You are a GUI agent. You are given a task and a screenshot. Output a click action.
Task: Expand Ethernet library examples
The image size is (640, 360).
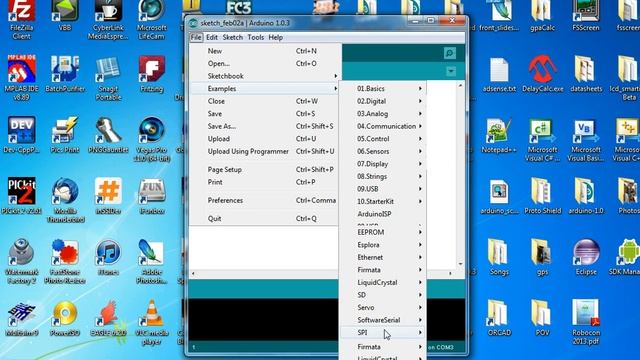click(383, 257)
